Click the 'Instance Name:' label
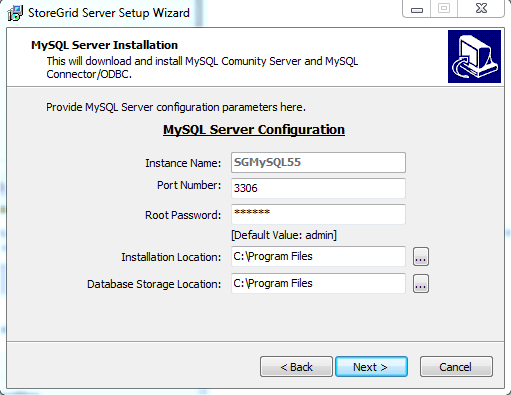 [183, 163]
